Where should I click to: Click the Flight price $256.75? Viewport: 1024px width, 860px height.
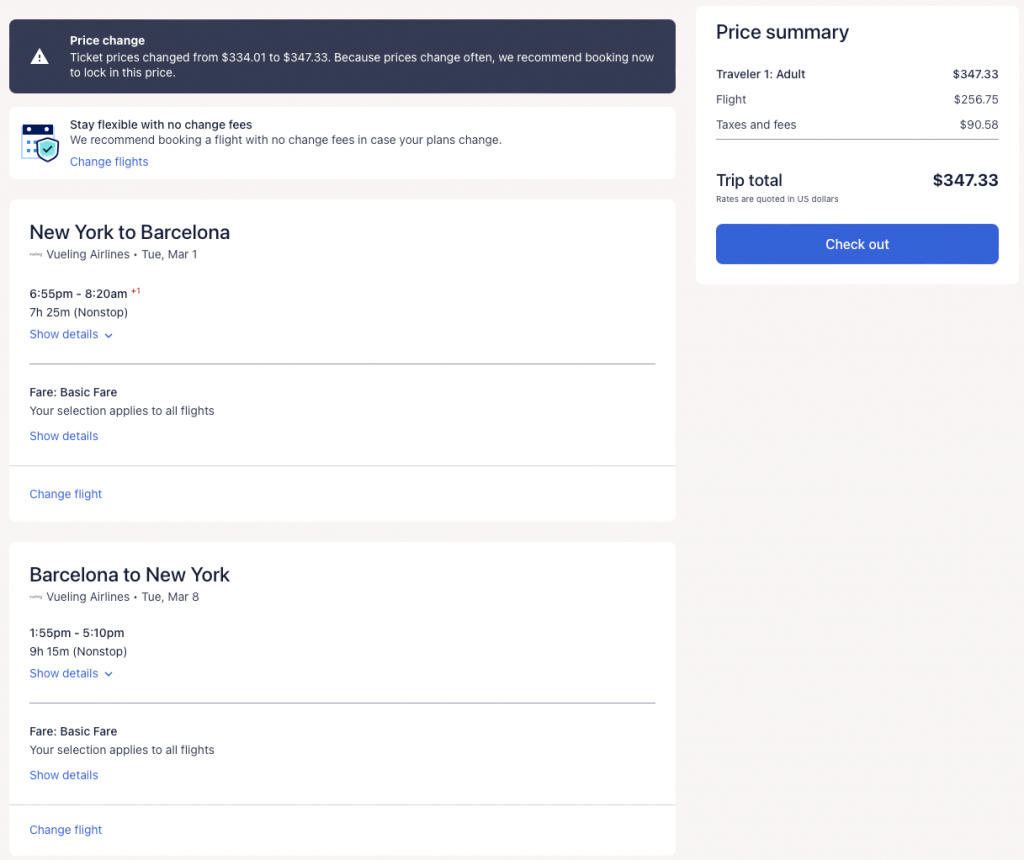976,100
